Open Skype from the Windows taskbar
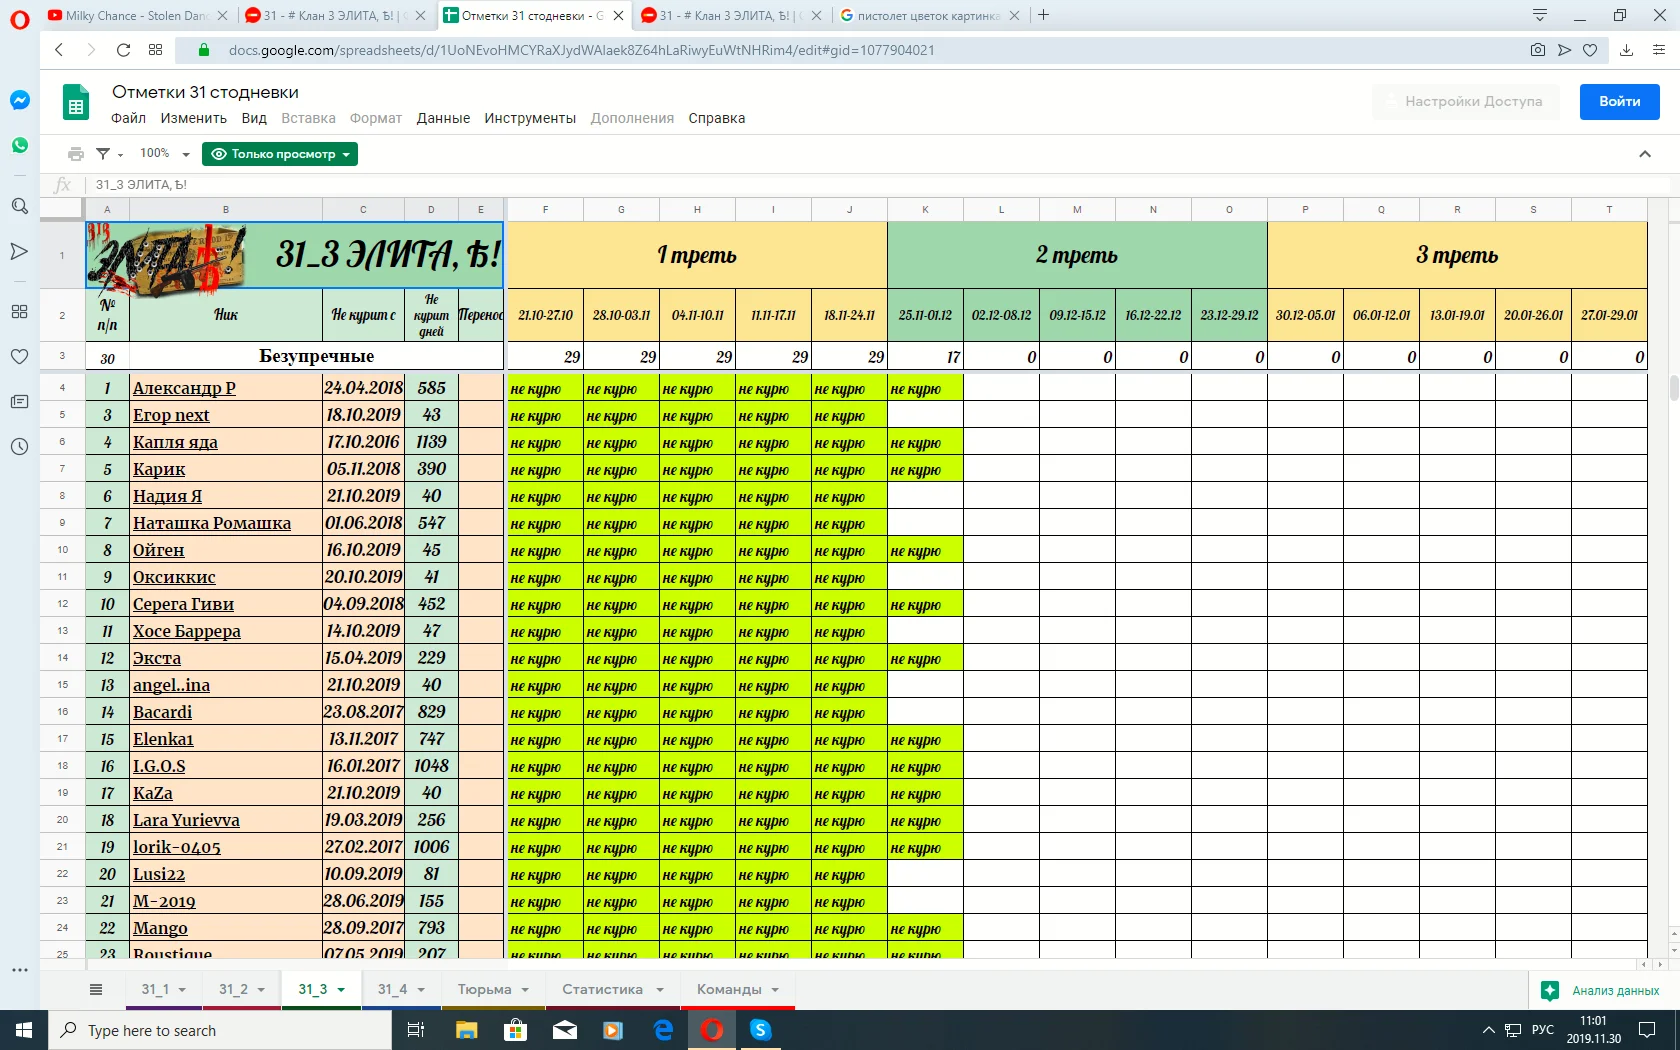This screenshot has height=1050, width=1680. [761, 1030]
